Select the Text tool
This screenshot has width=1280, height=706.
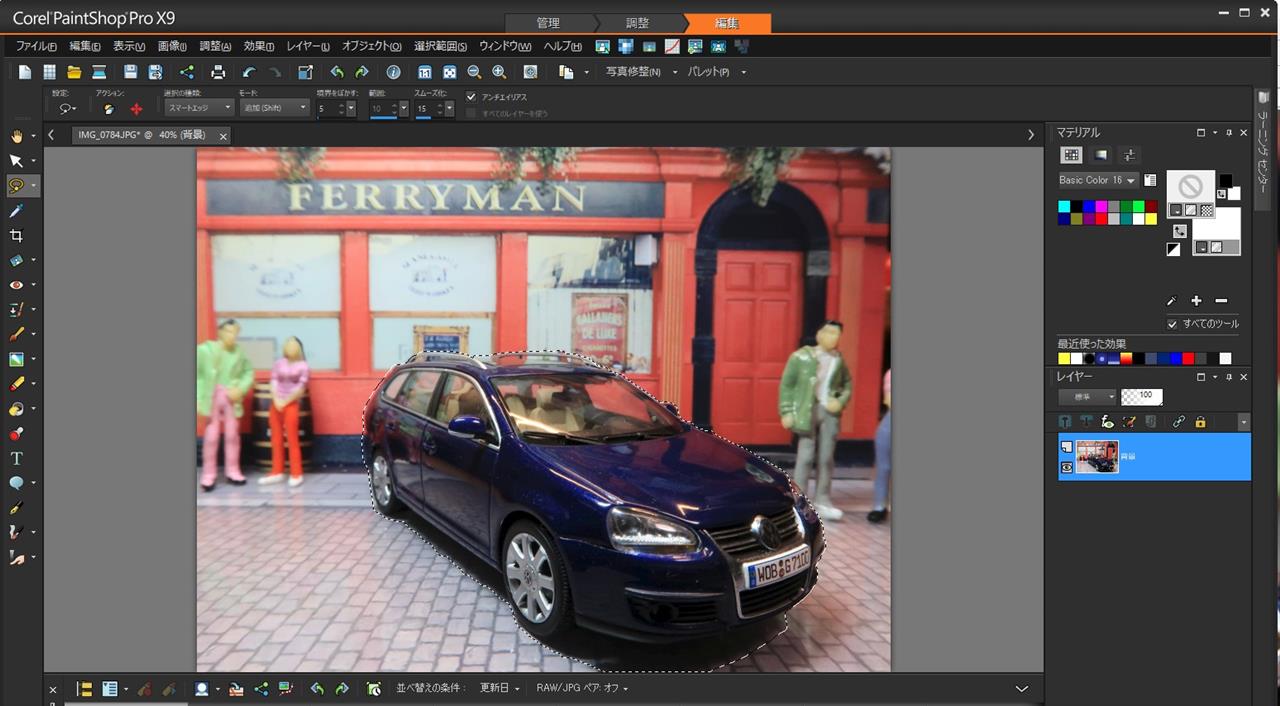pyautogui.click(x=16, y=458)
